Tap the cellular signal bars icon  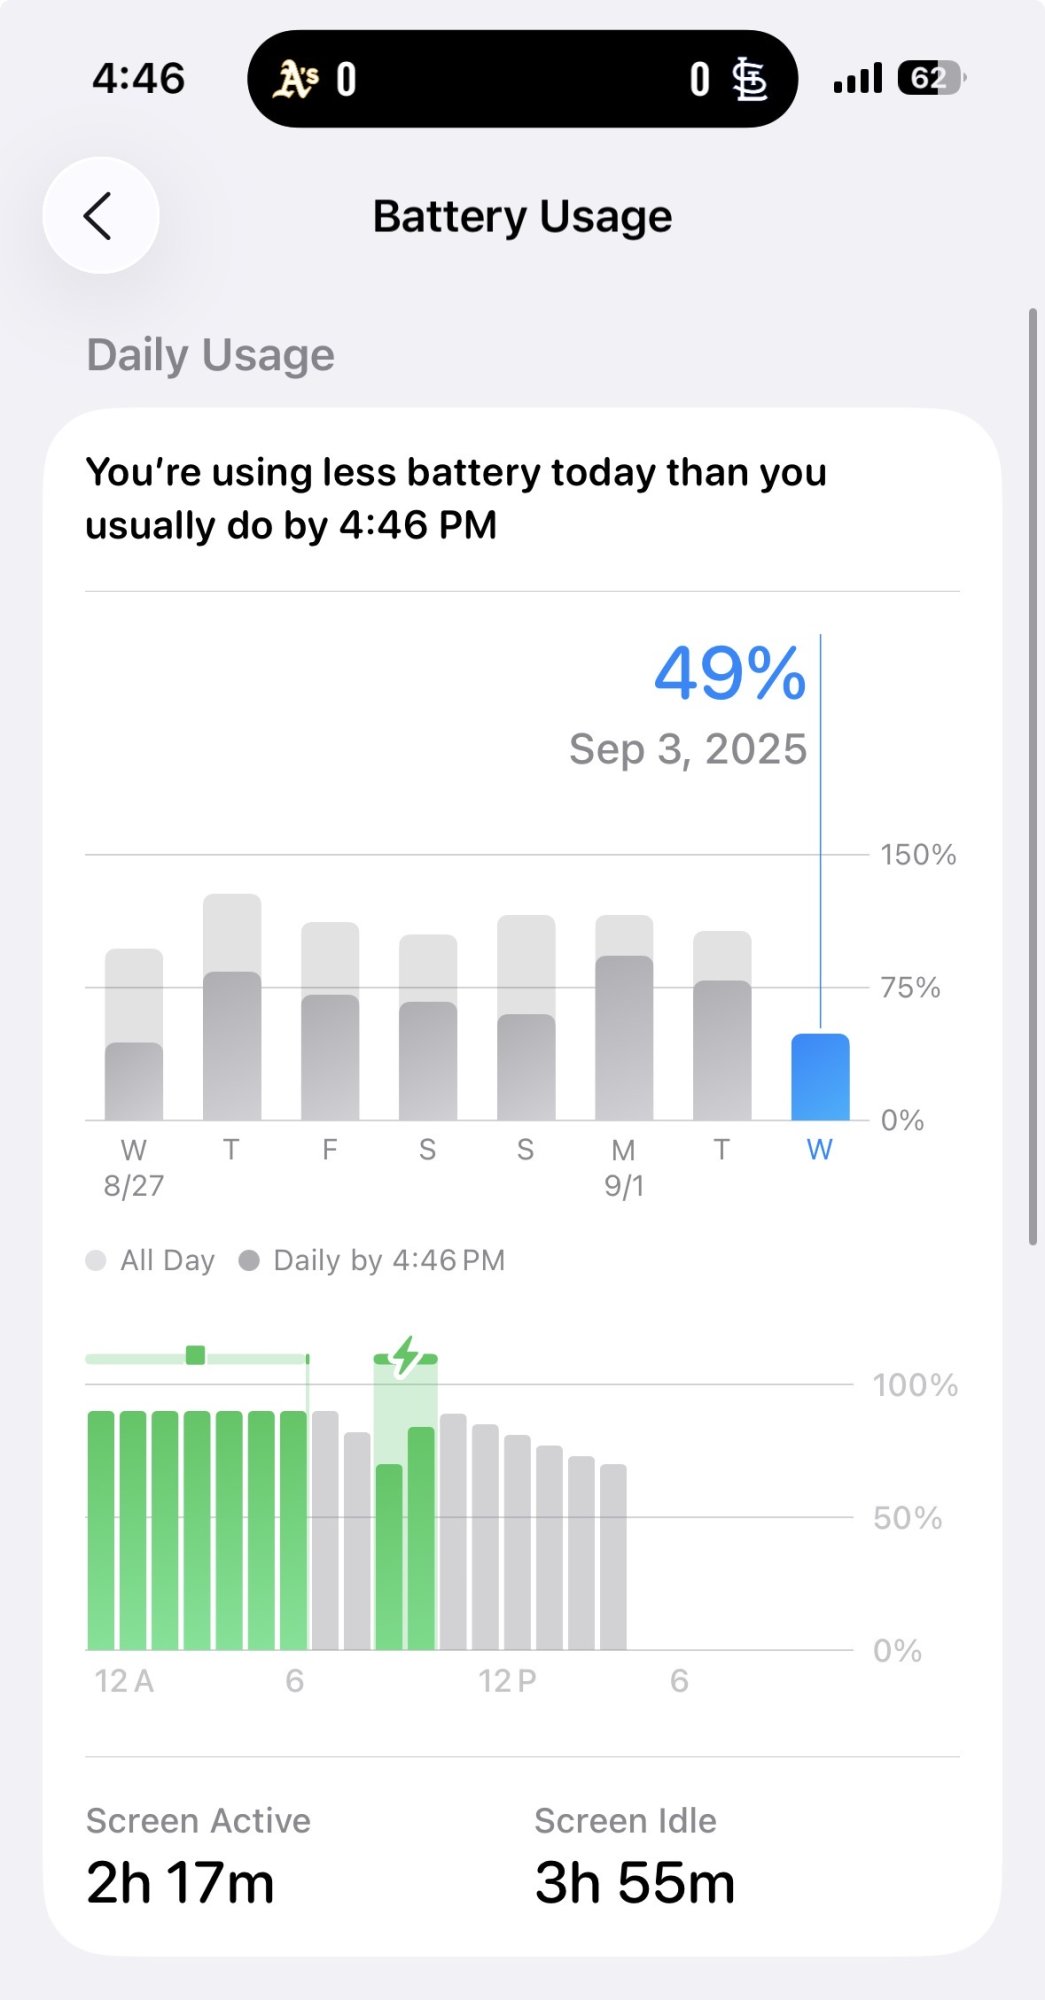[x=858, y=78]
